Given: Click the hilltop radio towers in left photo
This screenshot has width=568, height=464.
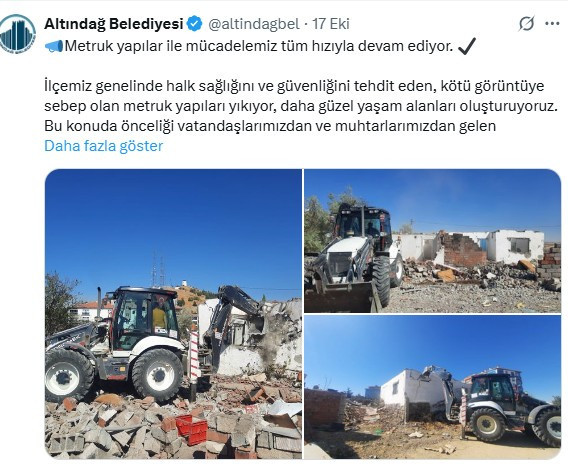Looking at the screenshot, I should click(x=158, y=268).
